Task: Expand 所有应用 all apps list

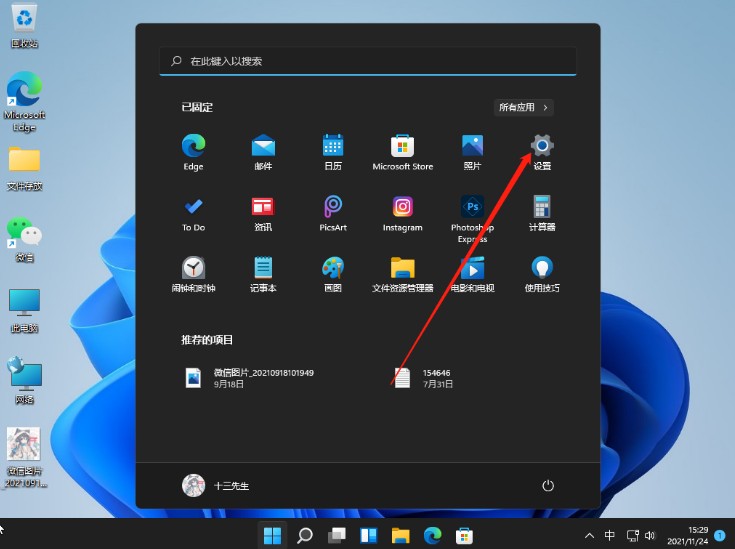Action: click(x=523, y=107)
